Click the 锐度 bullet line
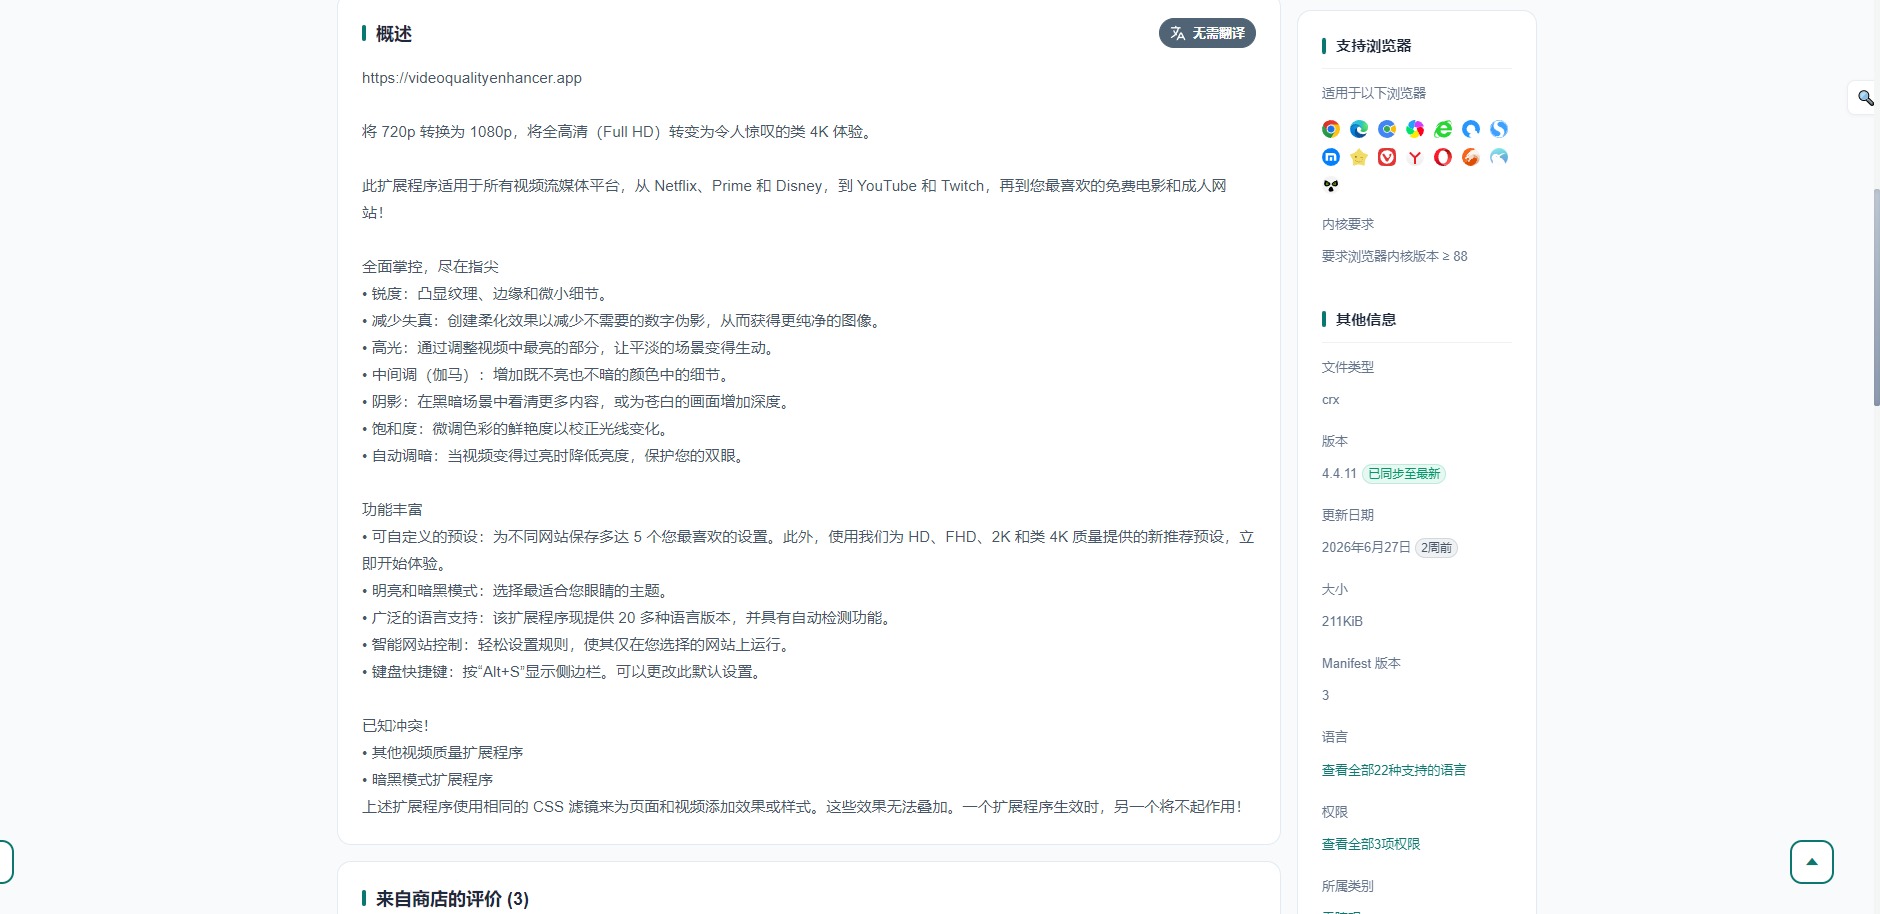1880x914 pixels. coord(485,294)
